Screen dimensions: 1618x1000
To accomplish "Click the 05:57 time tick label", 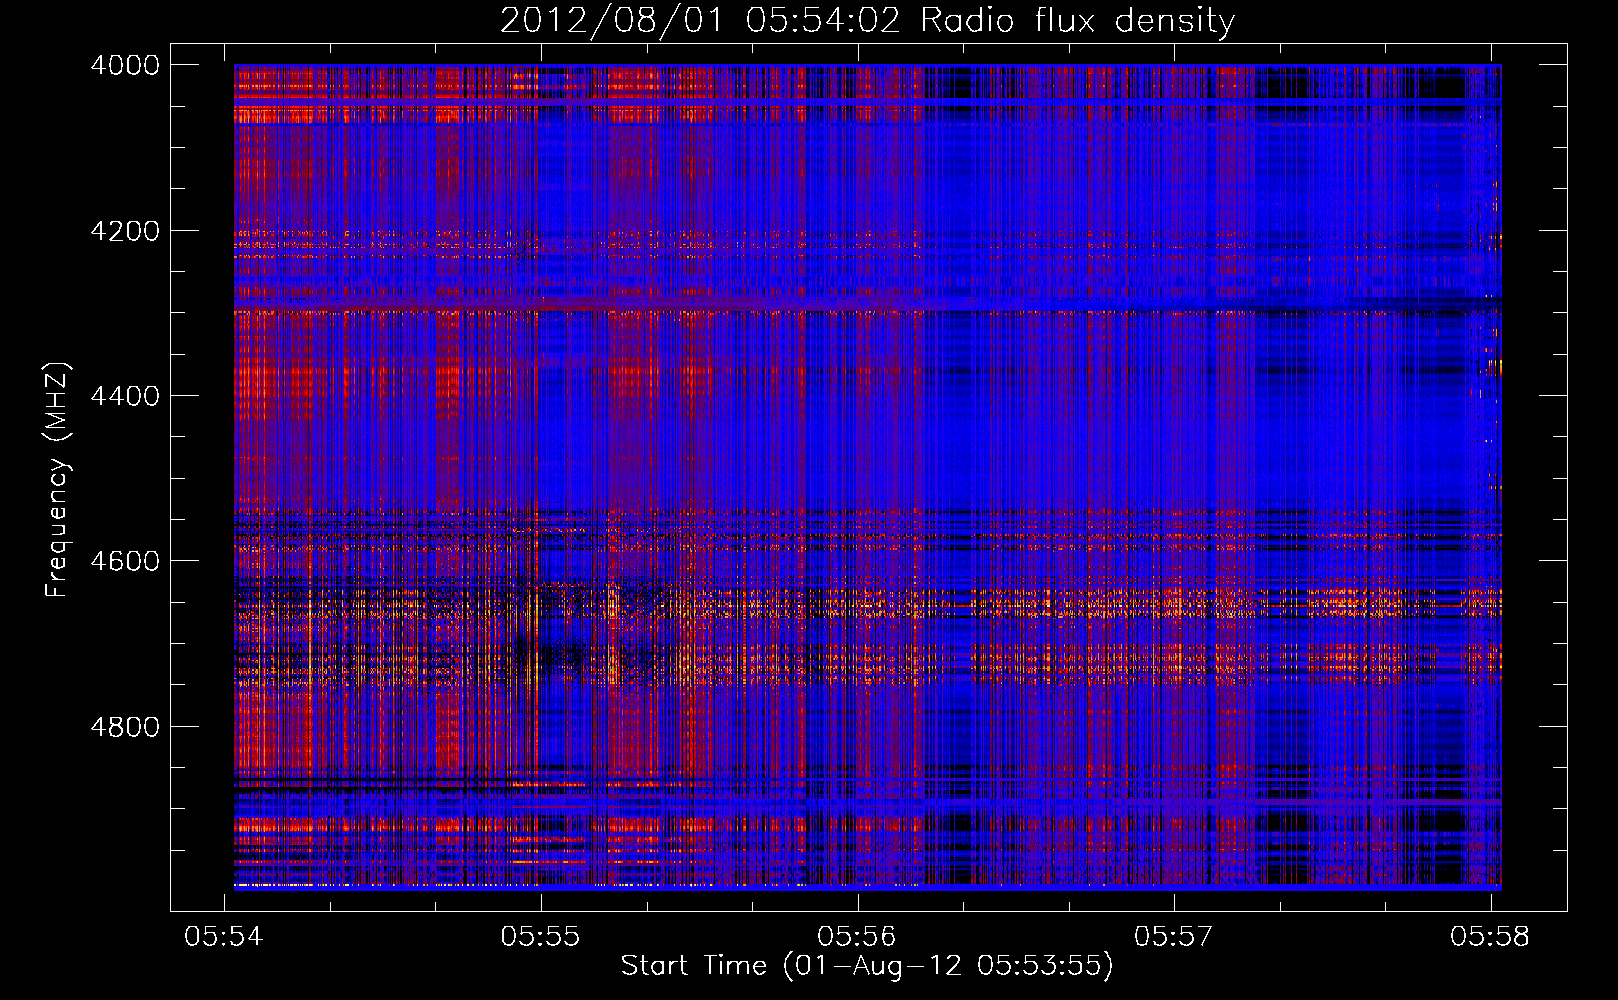I will pyautogui.click(x=1174, y=937).
